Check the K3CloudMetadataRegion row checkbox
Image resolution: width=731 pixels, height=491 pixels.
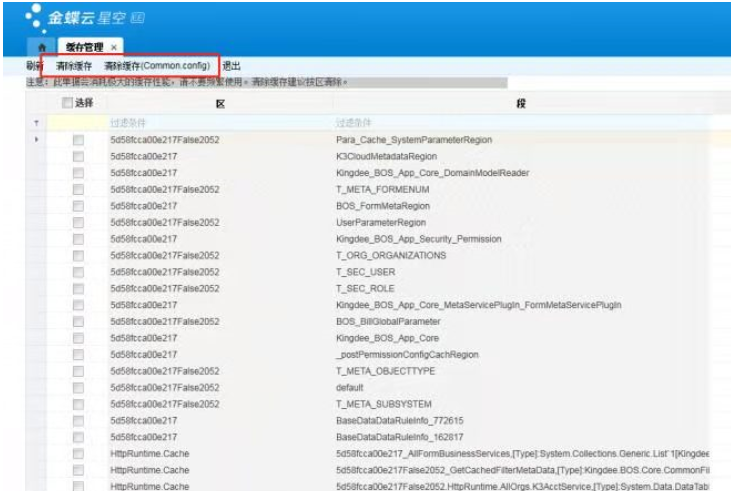(78, 156)
